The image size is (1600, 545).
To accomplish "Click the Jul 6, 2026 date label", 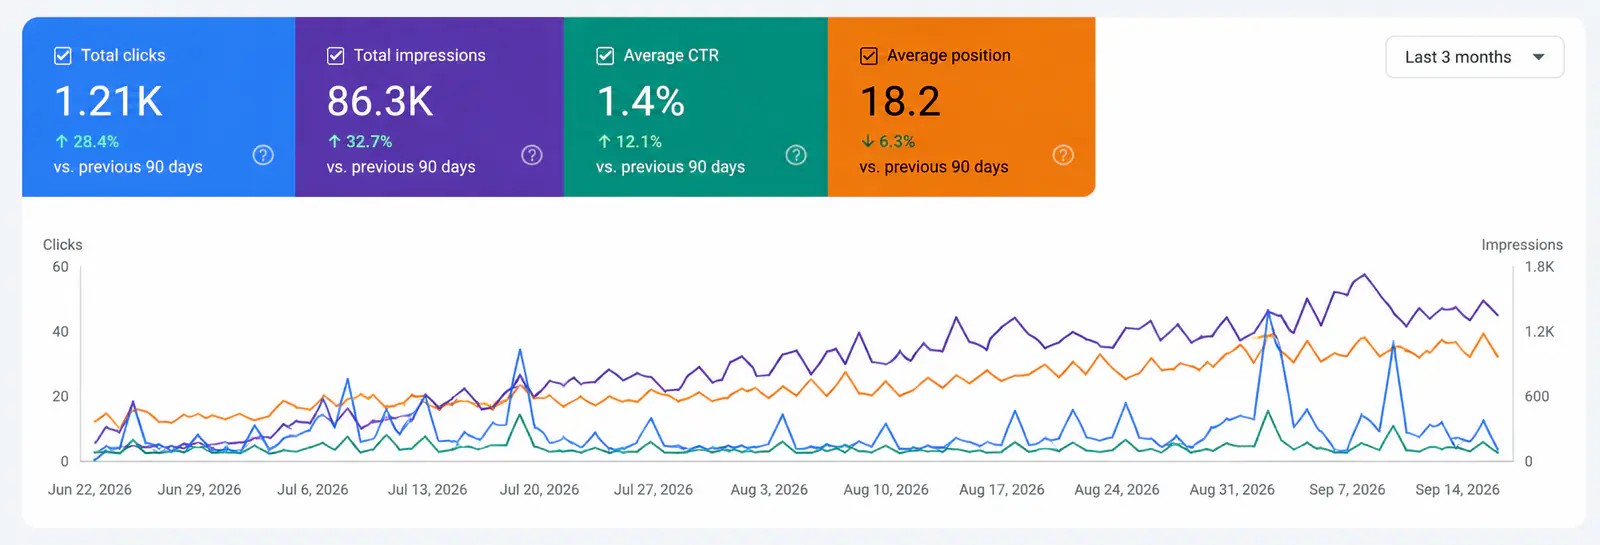I will click(313, 490).
